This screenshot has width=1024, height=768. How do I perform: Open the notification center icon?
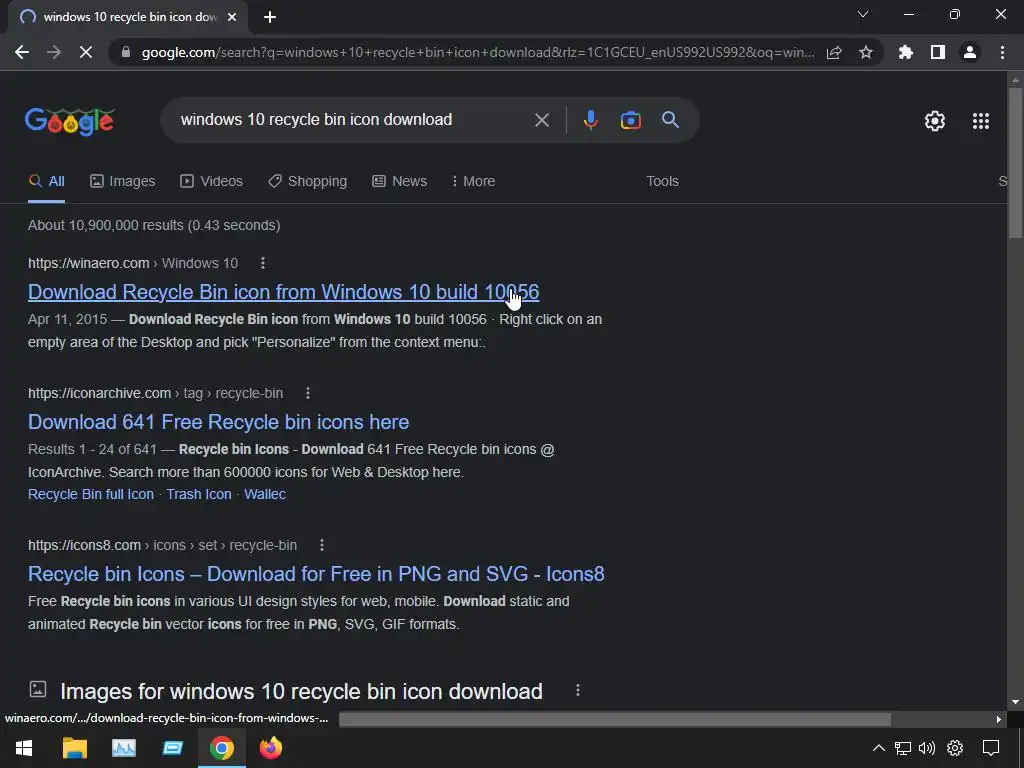click(991, 748)
